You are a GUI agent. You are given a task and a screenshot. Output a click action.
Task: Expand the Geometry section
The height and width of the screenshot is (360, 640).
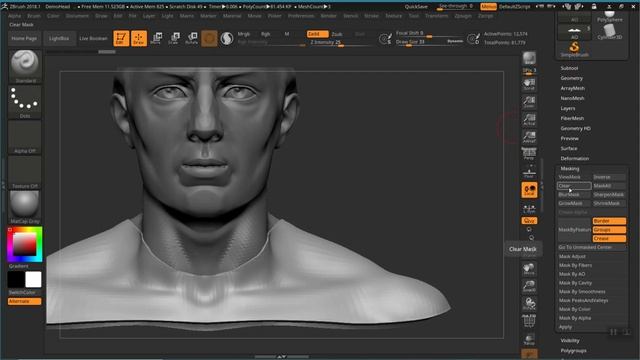click(x=572, y=78)
